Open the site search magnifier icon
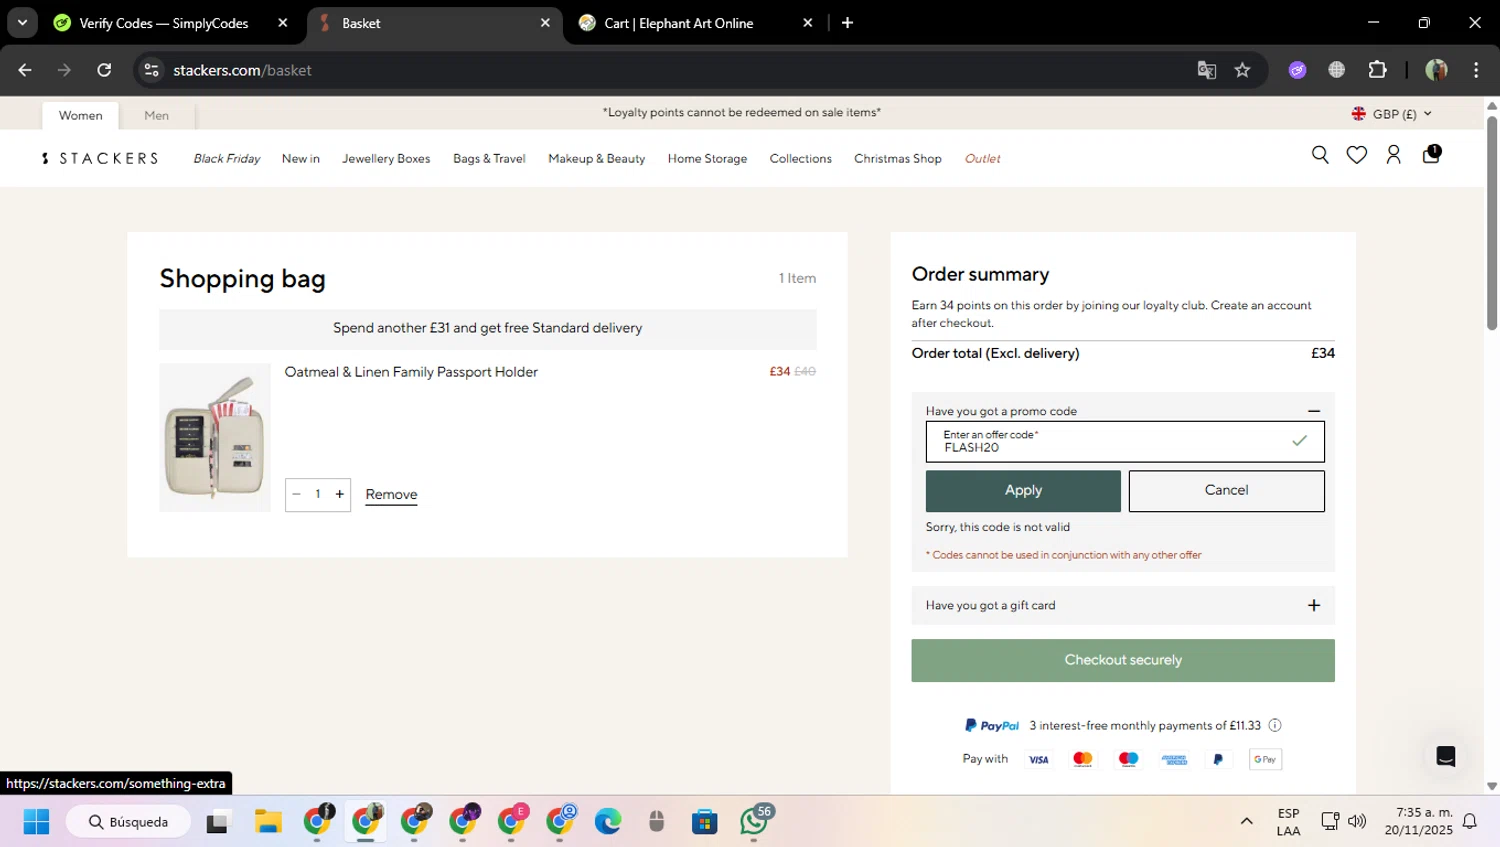The height and width of the screenshot is (847, 1500). coord(1320,155)
